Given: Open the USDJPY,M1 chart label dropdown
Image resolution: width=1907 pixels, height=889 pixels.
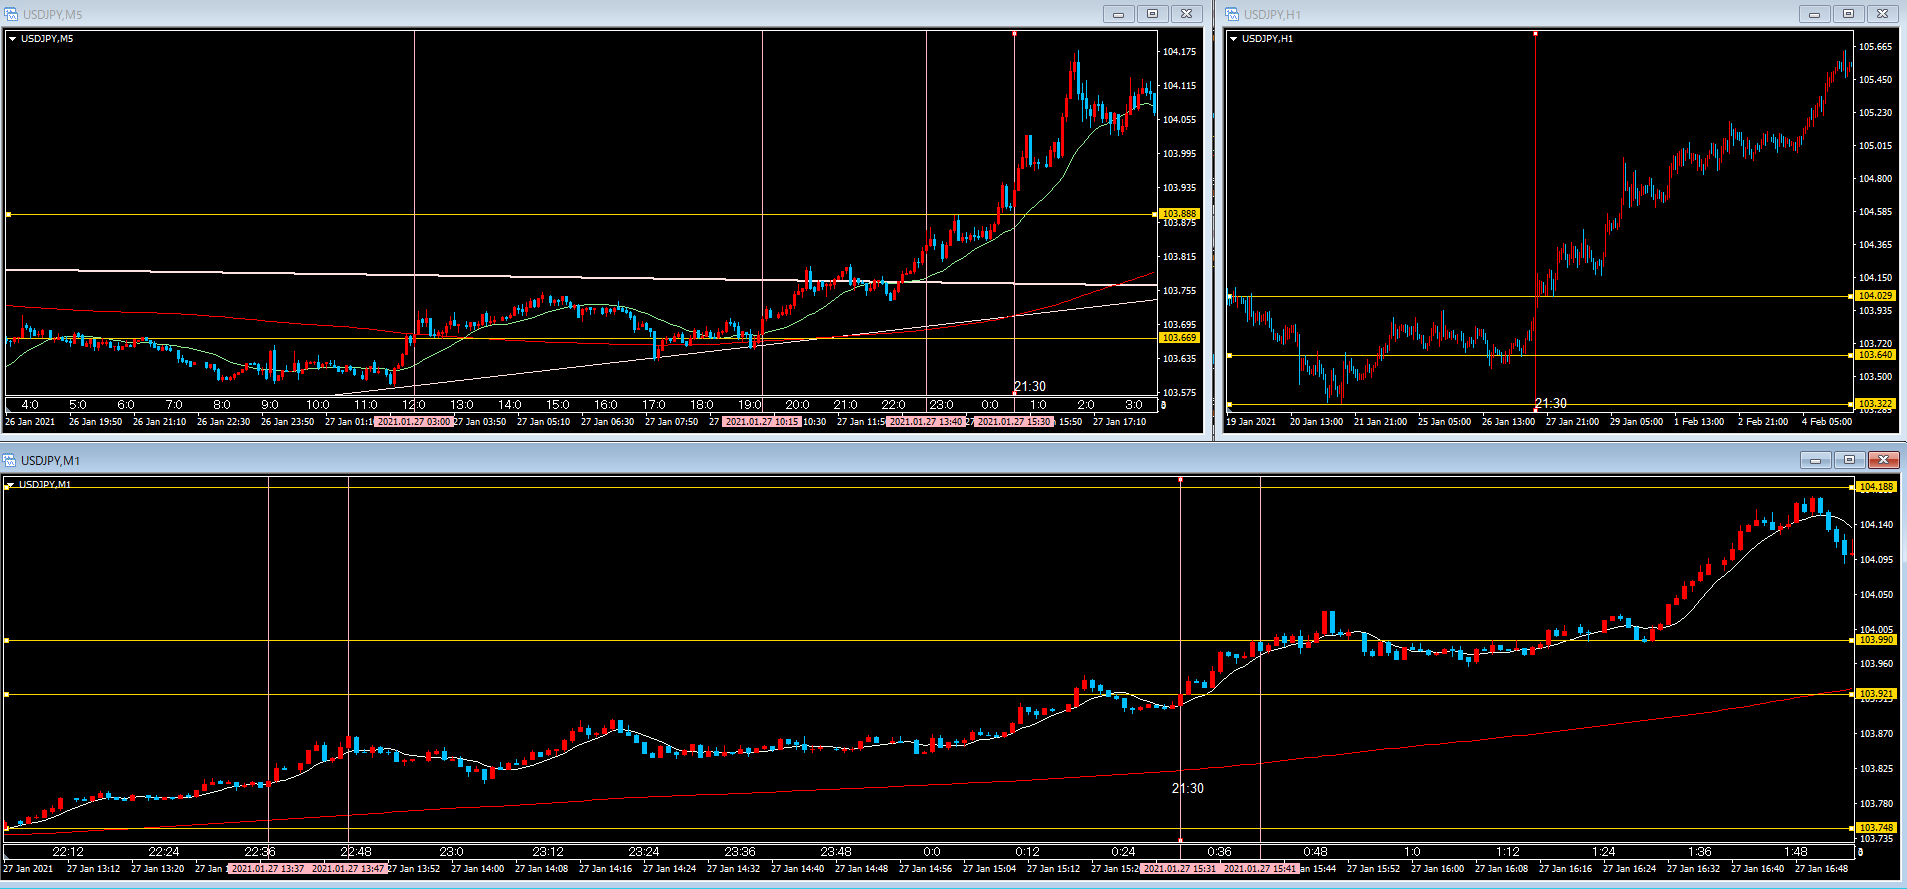Looking at the screenshot, I should click(10, 485).
